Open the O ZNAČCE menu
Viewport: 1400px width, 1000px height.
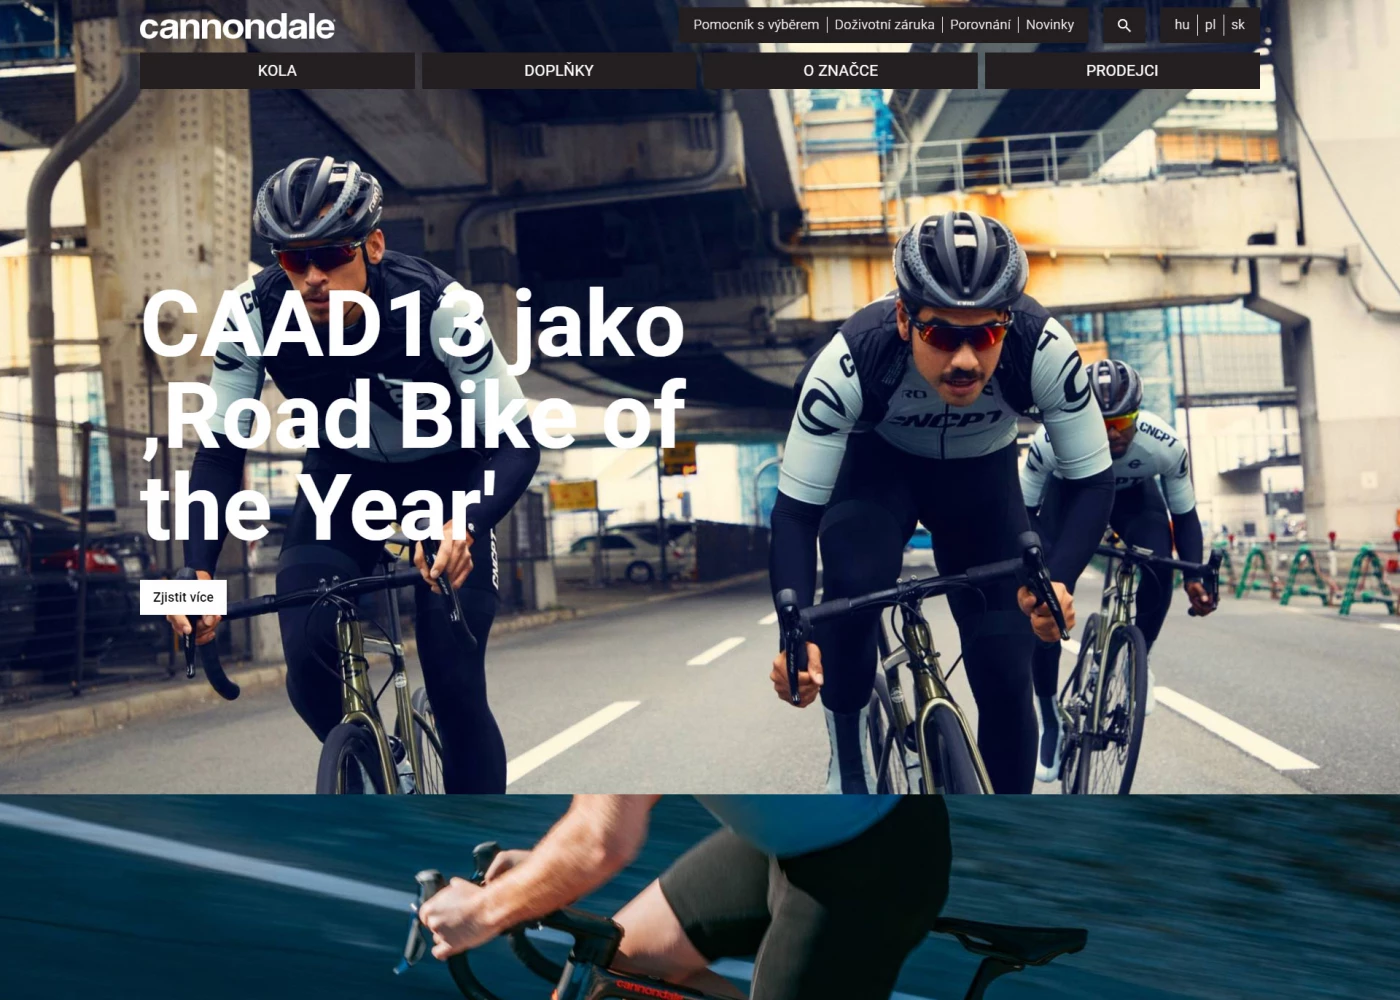point(841,71)
